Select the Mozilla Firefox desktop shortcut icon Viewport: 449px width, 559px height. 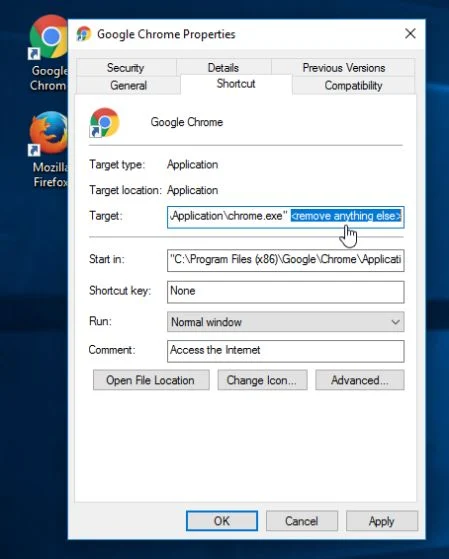point(48,134)
